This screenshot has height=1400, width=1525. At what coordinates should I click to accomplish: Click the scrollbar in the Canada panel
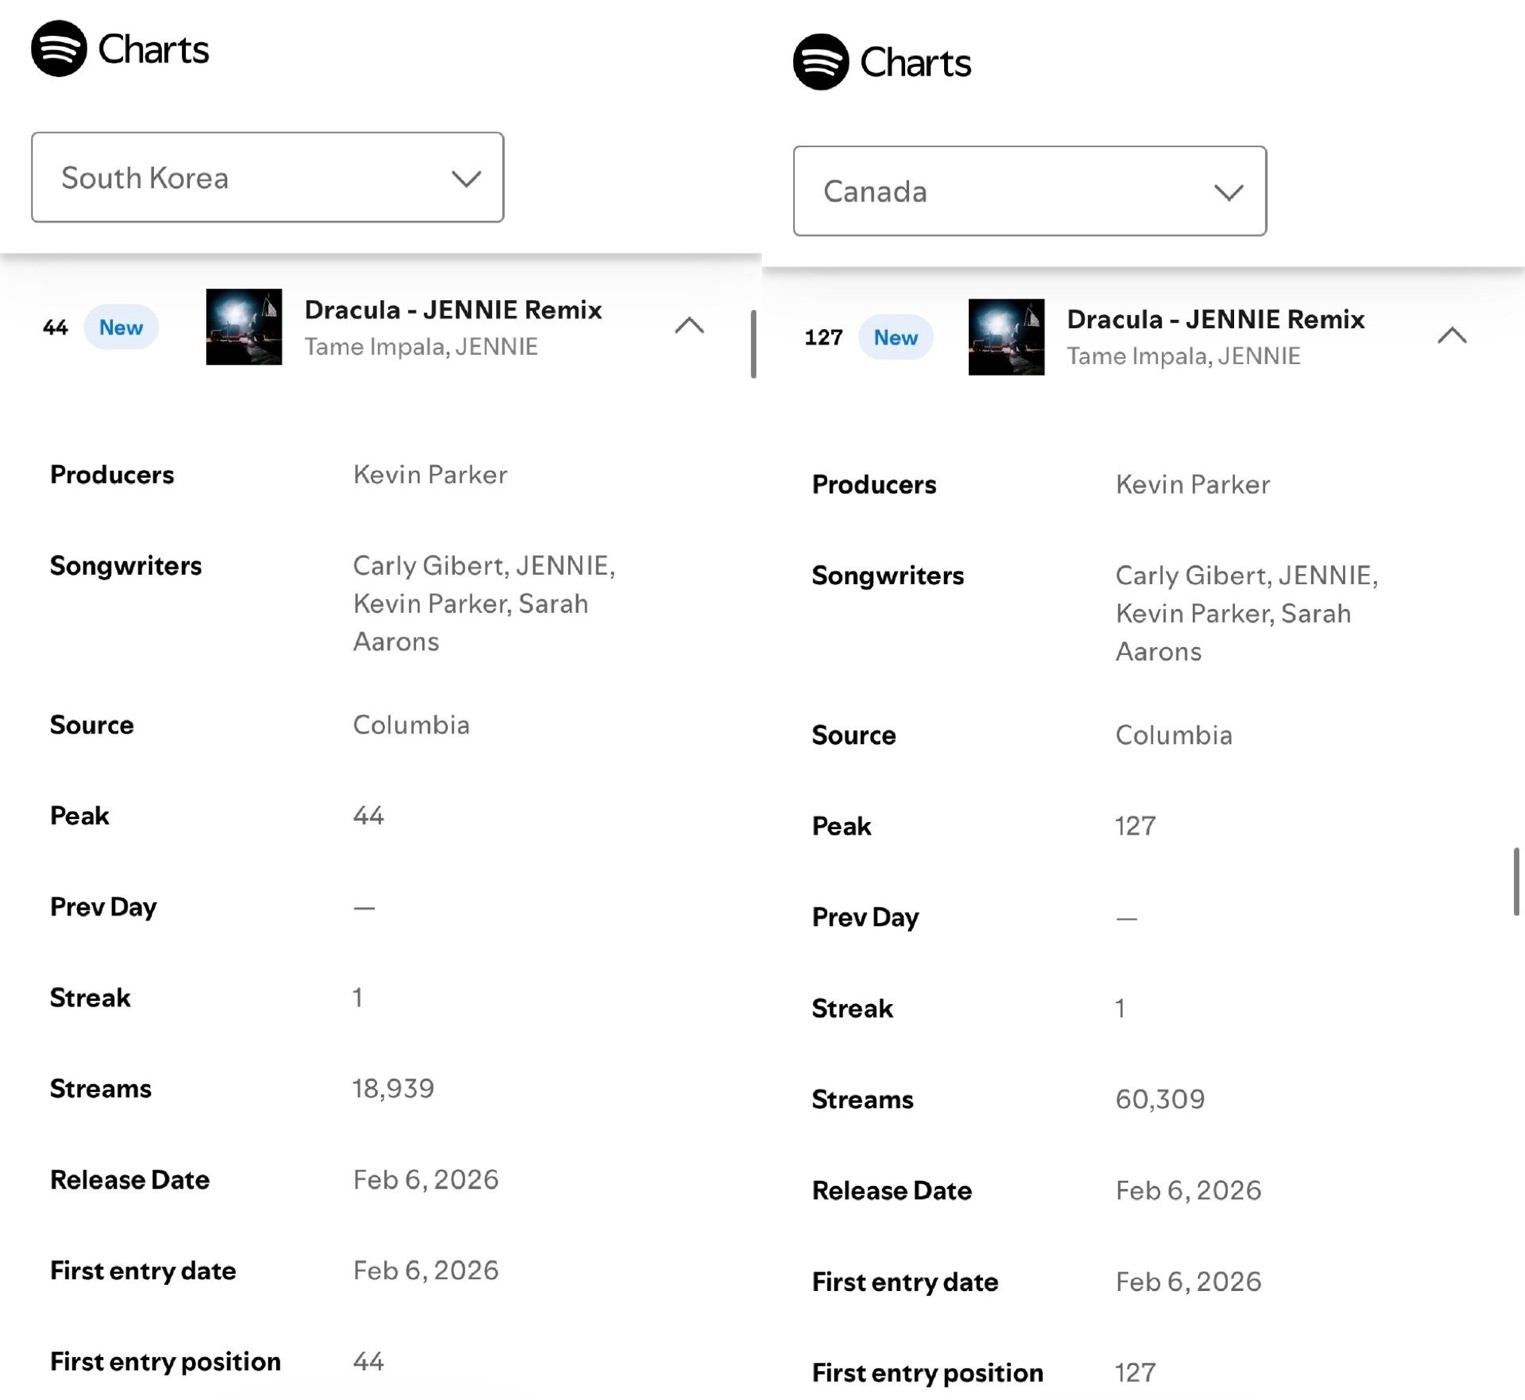point(1516,881)
